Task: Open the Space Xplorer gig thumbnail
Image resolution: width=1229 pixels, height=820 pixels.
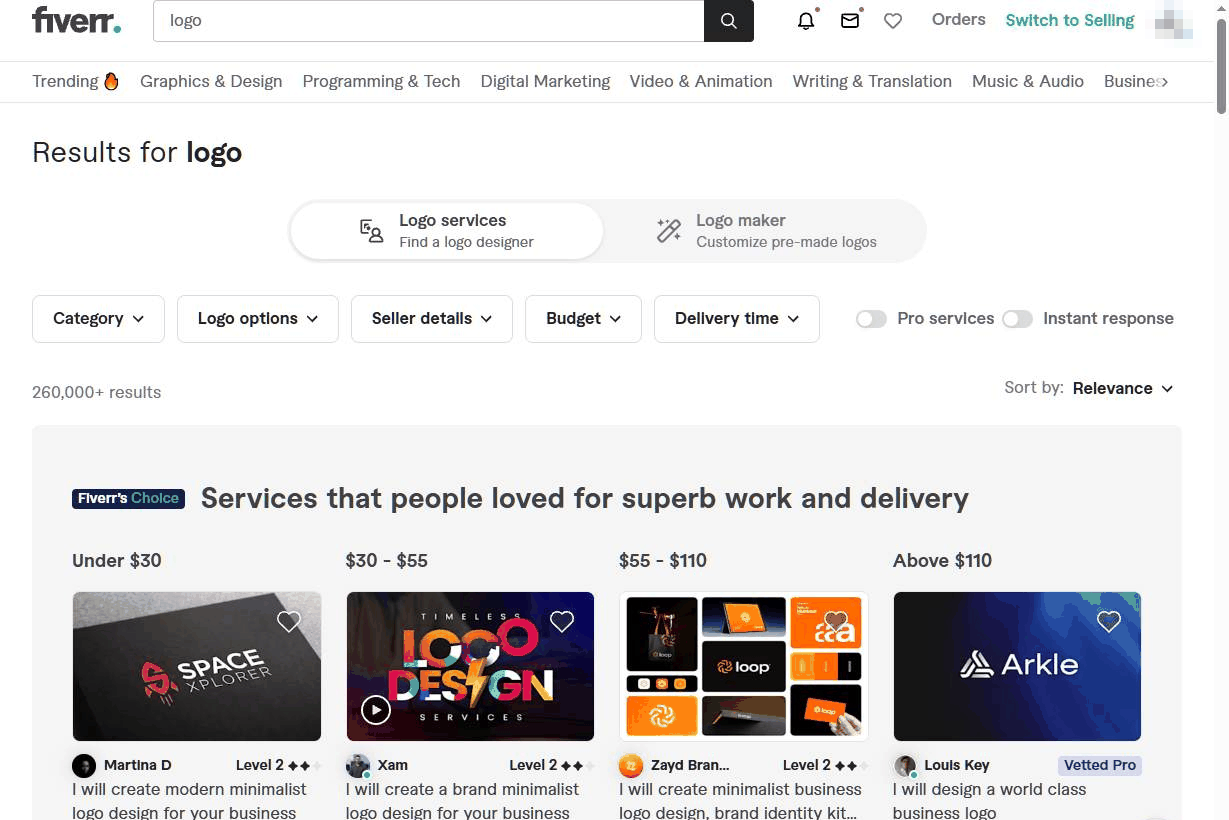Action: (x=197, y=666)
